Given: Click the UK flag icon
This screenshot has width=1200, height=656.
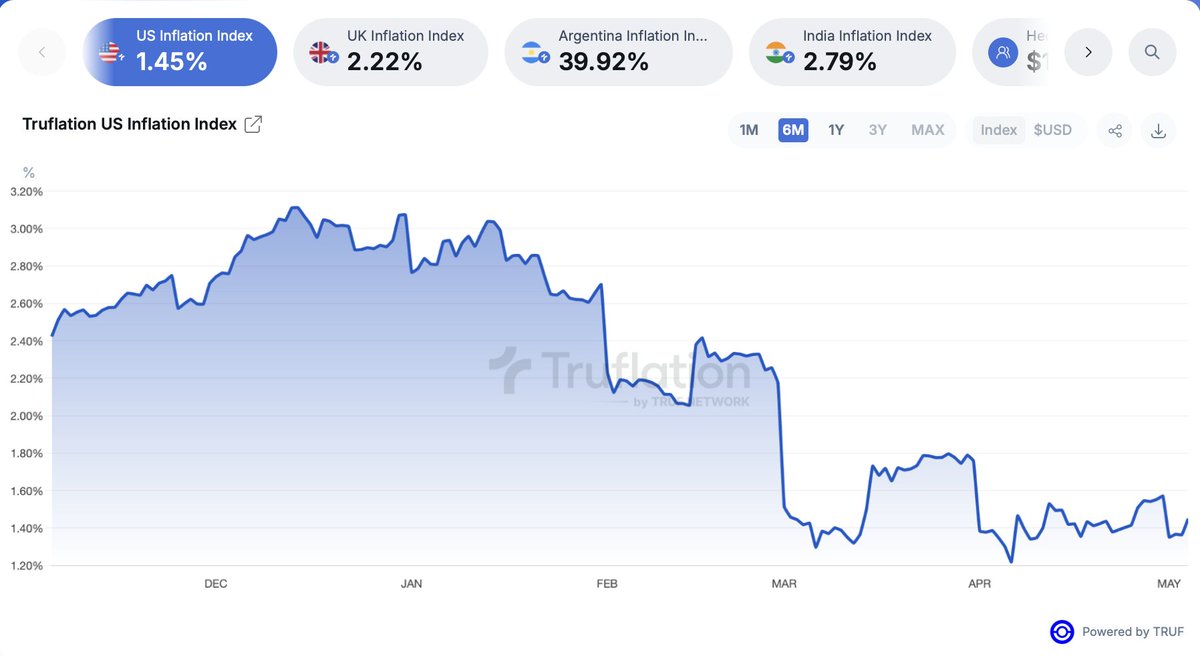Looking at the screenshot, I should point(322,52).
